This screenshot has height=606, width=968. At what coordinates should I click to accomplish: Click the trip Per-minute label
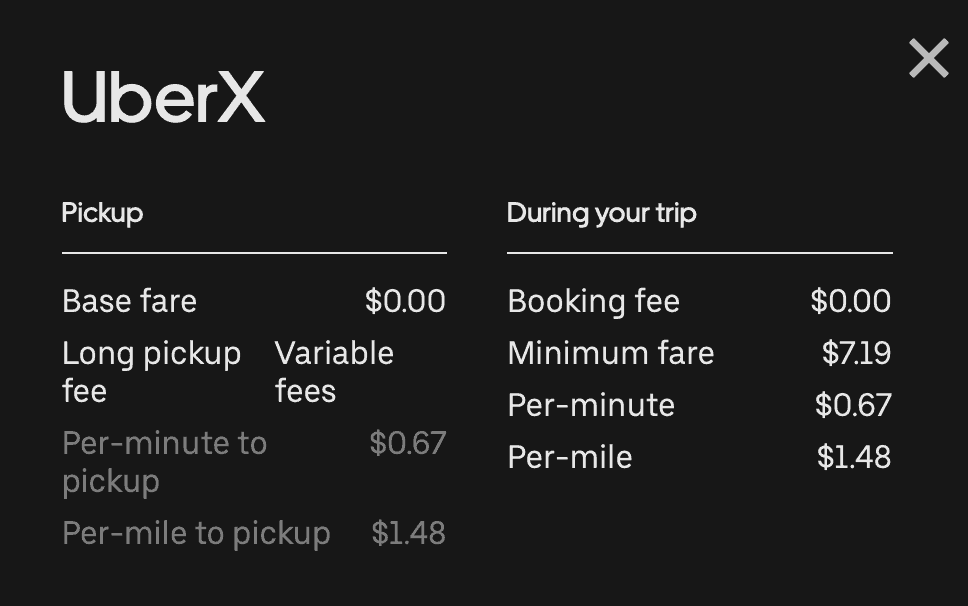click(x=591, y=405)
